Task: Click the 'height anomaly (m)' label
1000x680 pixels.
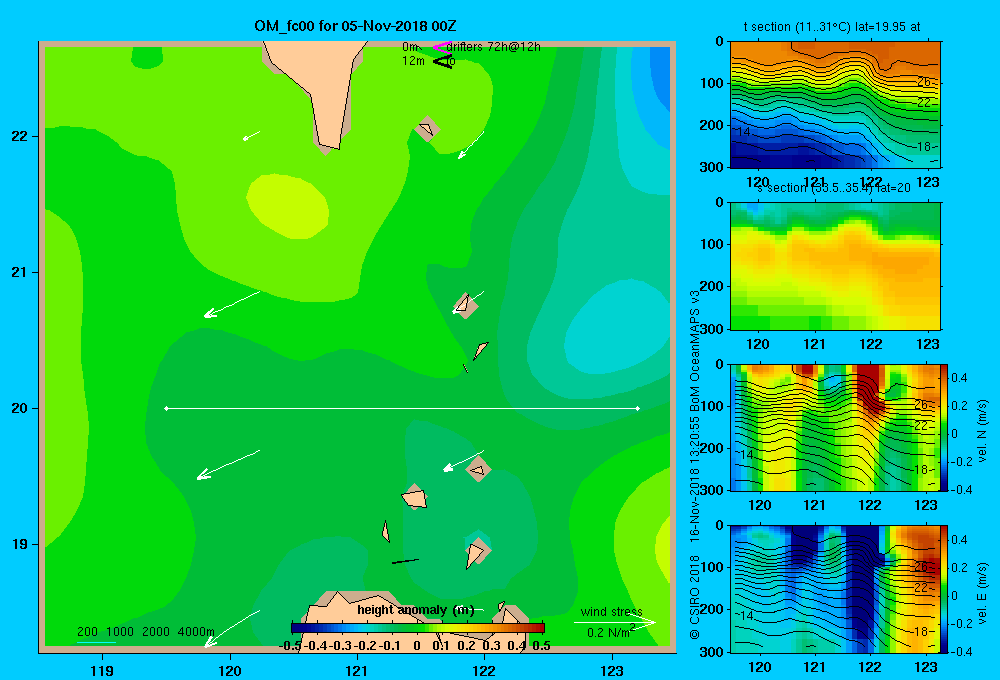Action: pos(415,610)
